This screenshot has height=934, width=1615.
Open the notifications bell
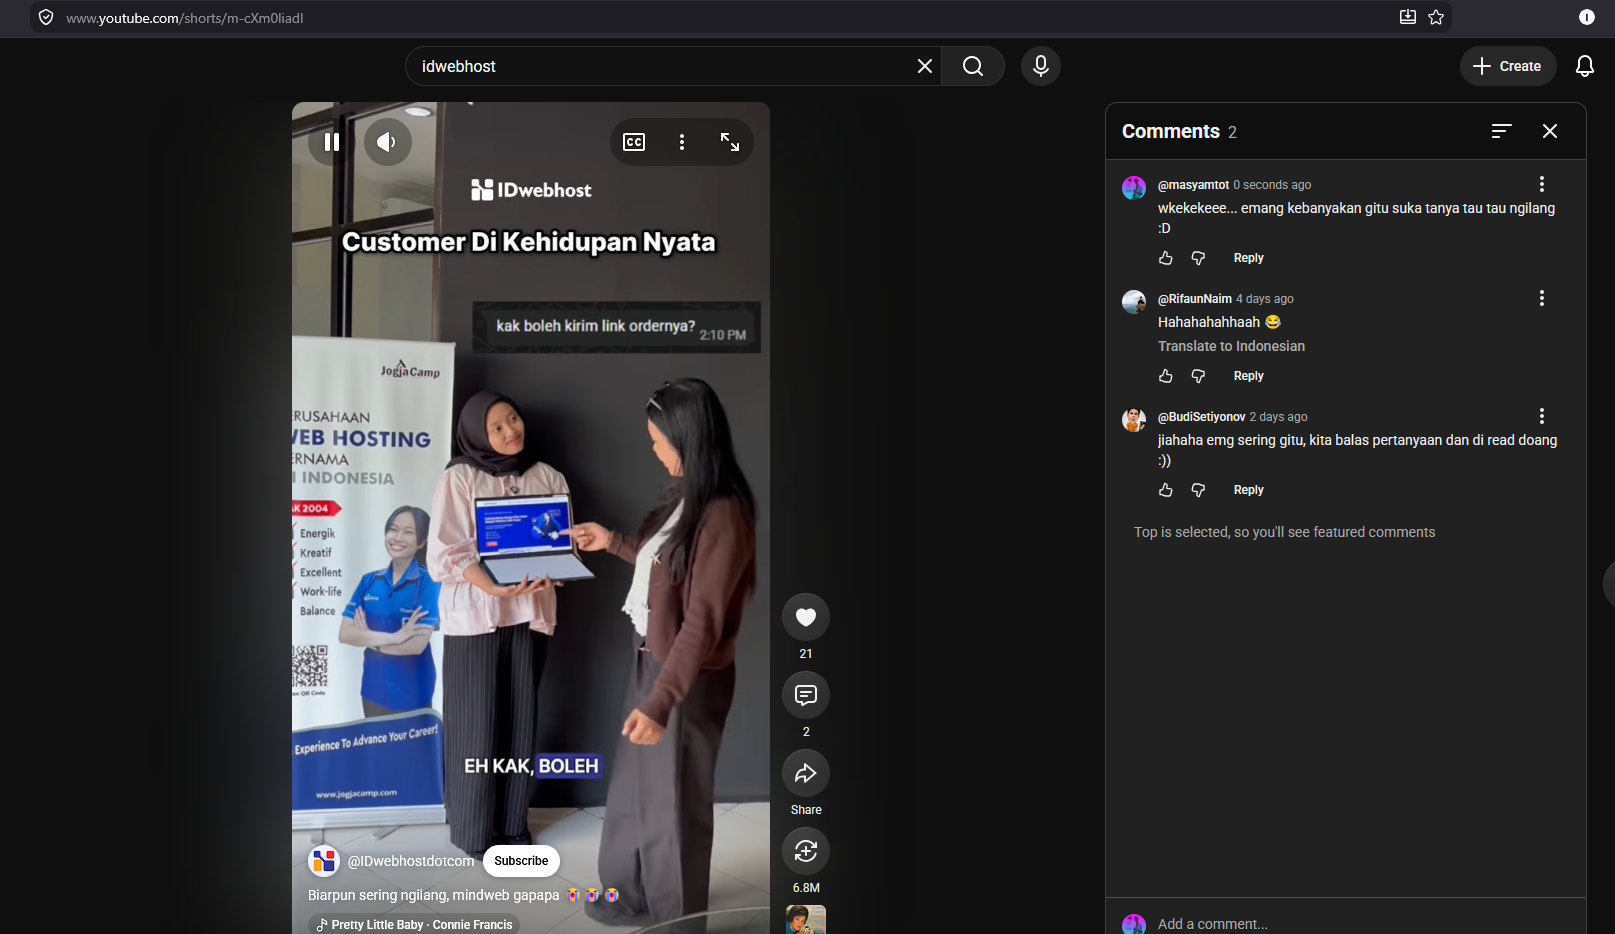(x=1585, y=66)
